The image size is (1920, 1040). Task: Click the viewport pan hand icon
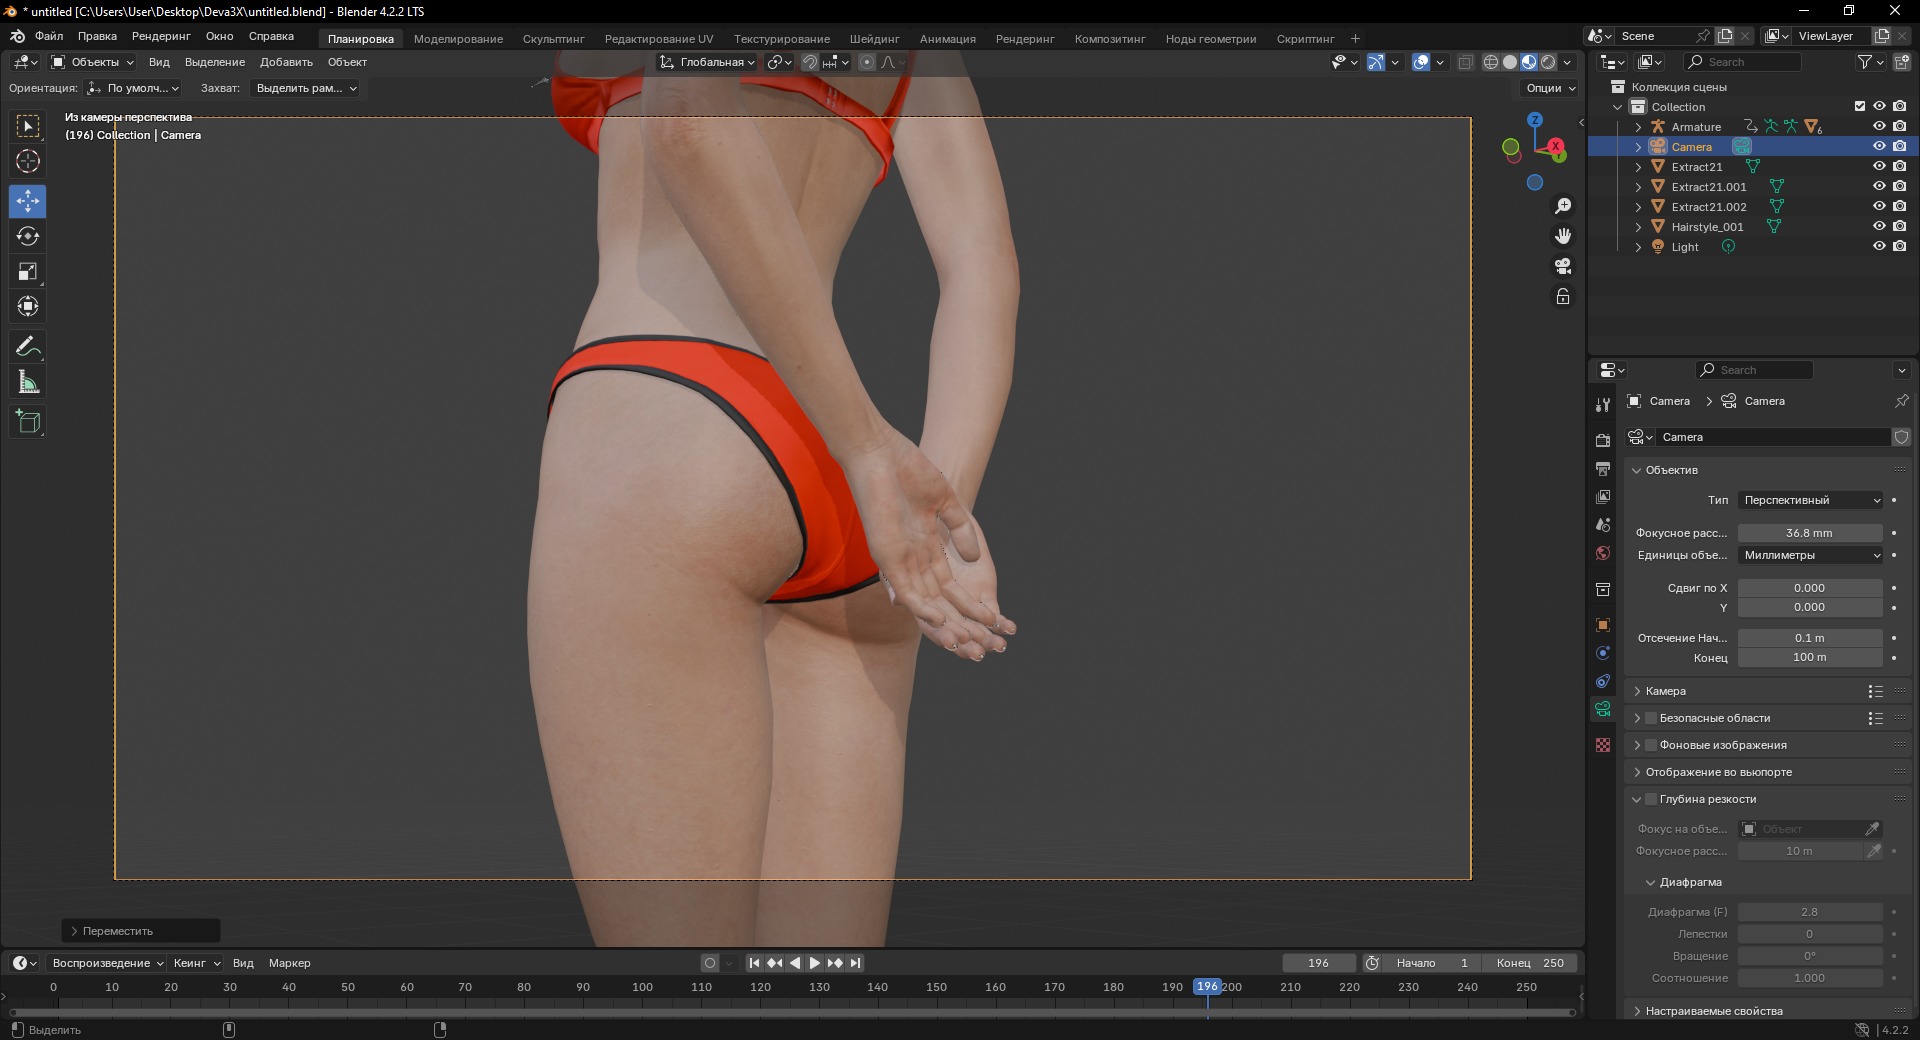(x=1563, y=236)
